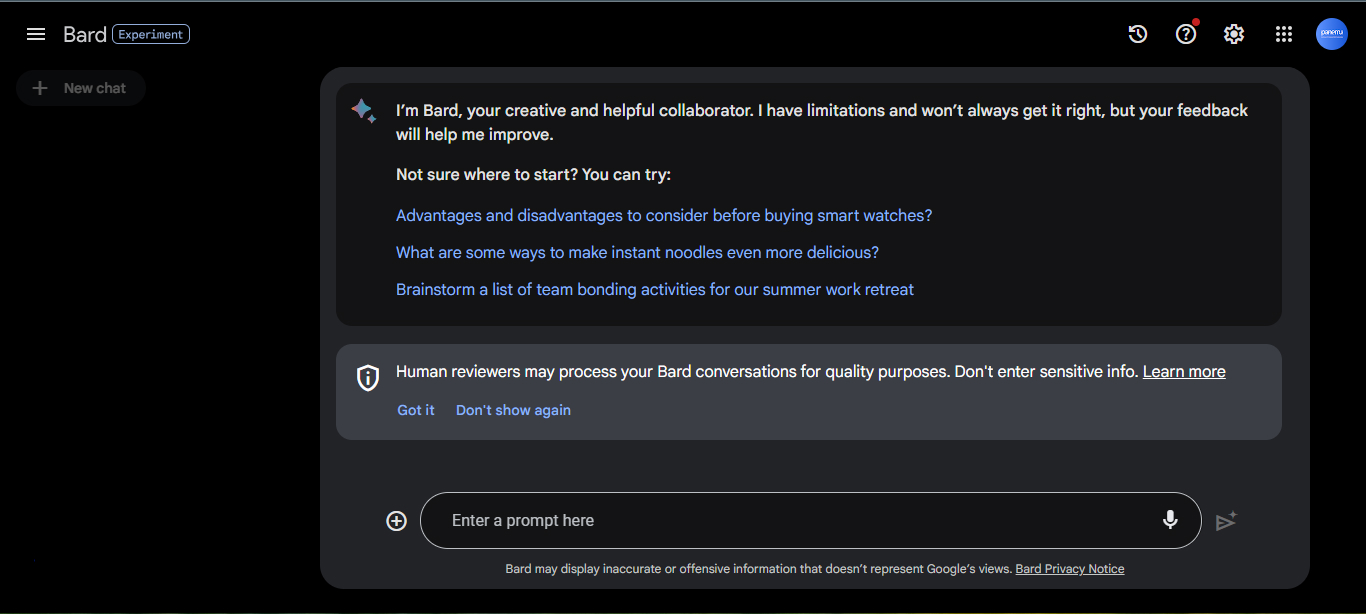Open the settings gear icon
The width and height of the screenshot is (1366, 614).
tap(1234, 34)
